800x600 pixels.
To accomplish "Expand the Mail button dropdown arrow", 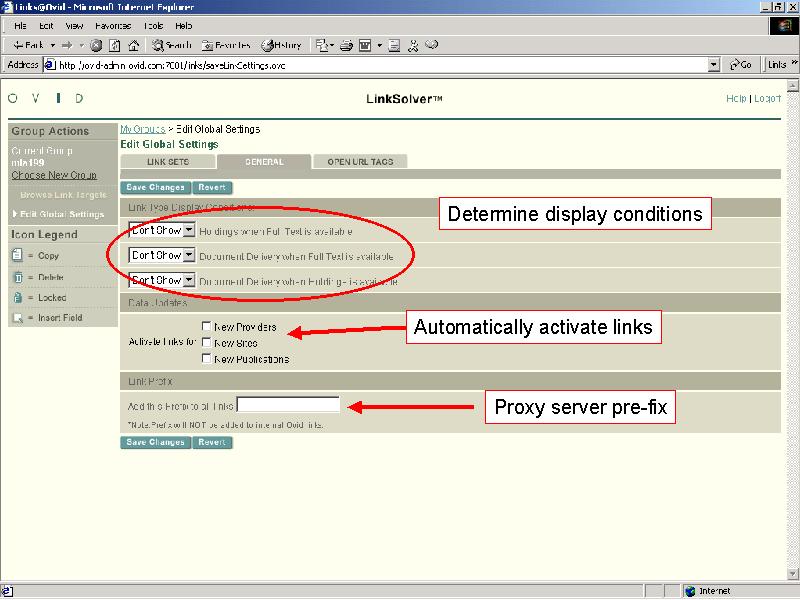I will 332,45.
